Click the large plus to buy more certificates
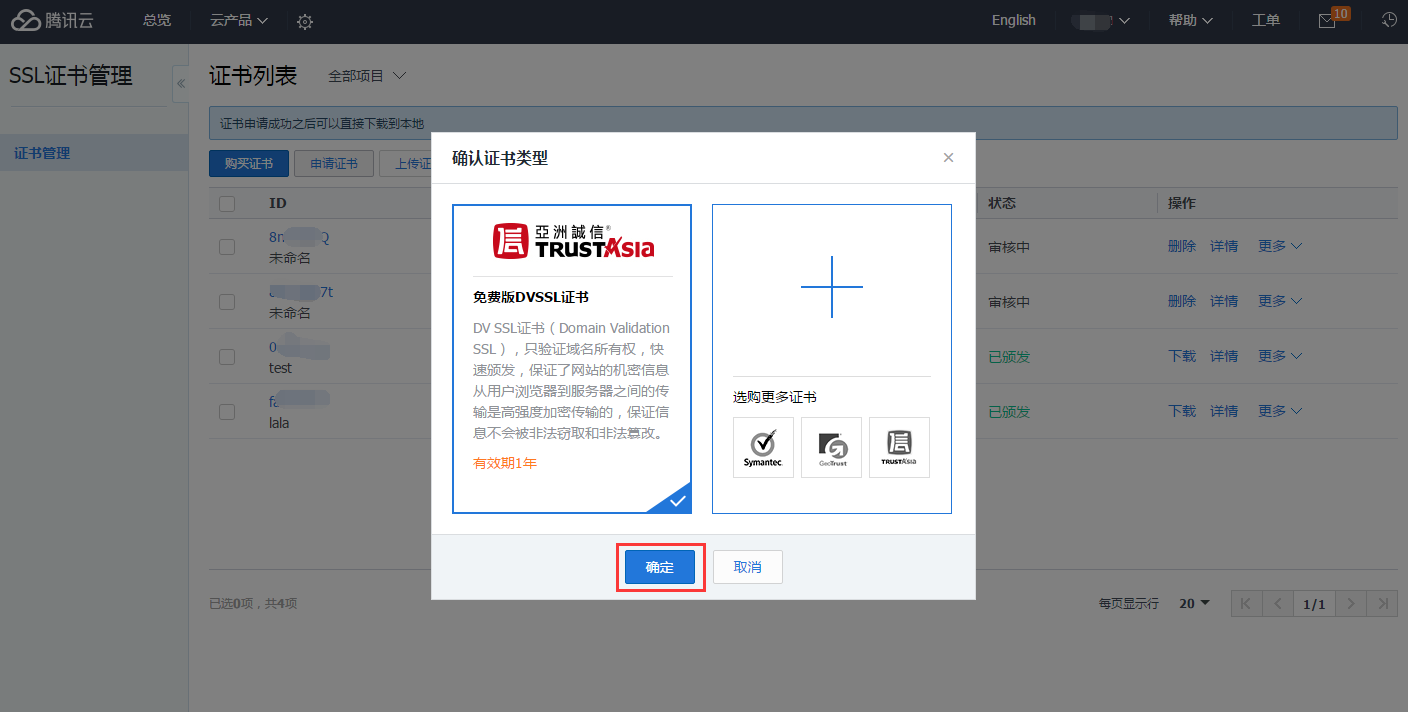 tap(831, 287)
